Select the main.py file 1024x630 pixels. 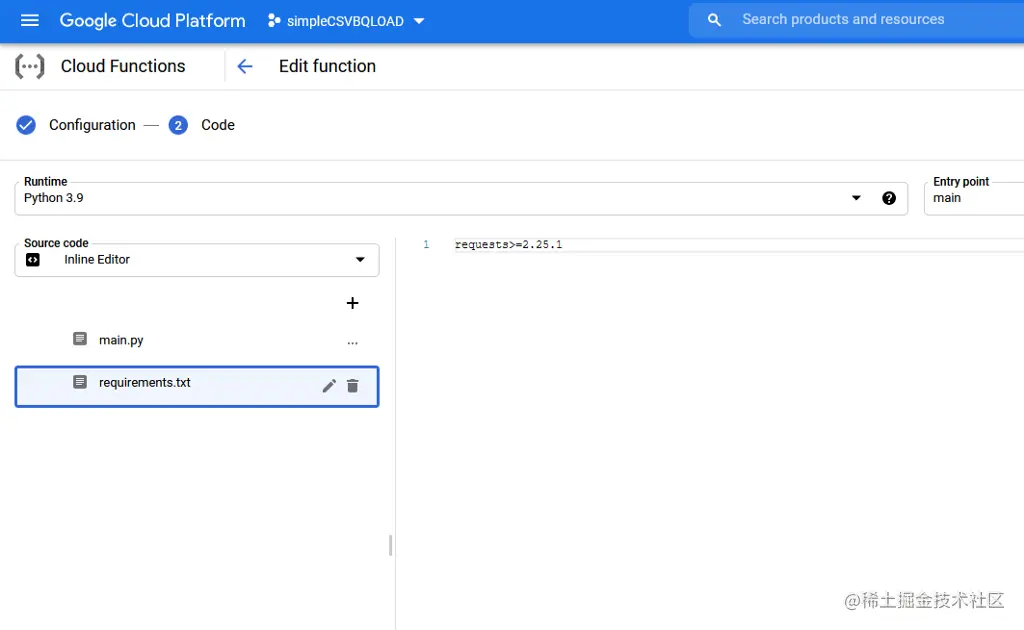197,340
